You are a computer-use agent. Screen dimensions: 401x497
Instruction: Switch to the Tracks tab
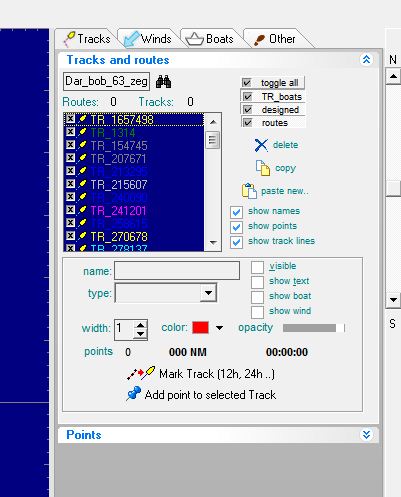(87, 39)
